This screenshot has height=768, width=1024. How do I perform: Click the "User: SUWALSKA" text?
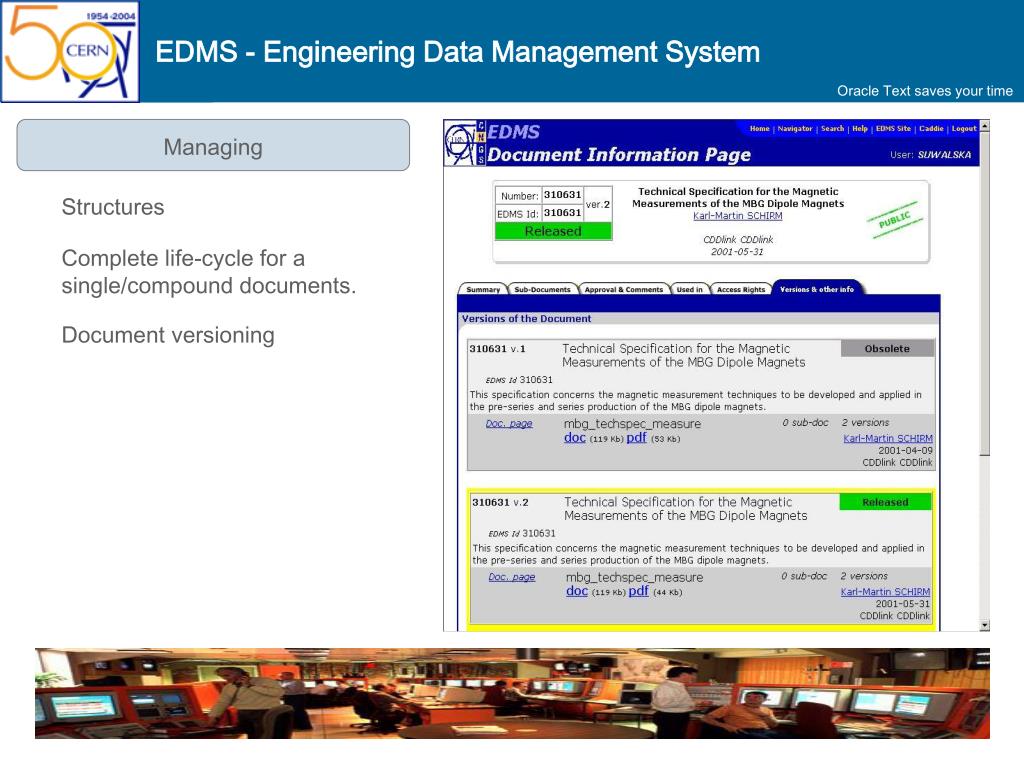tap(930, 155)
